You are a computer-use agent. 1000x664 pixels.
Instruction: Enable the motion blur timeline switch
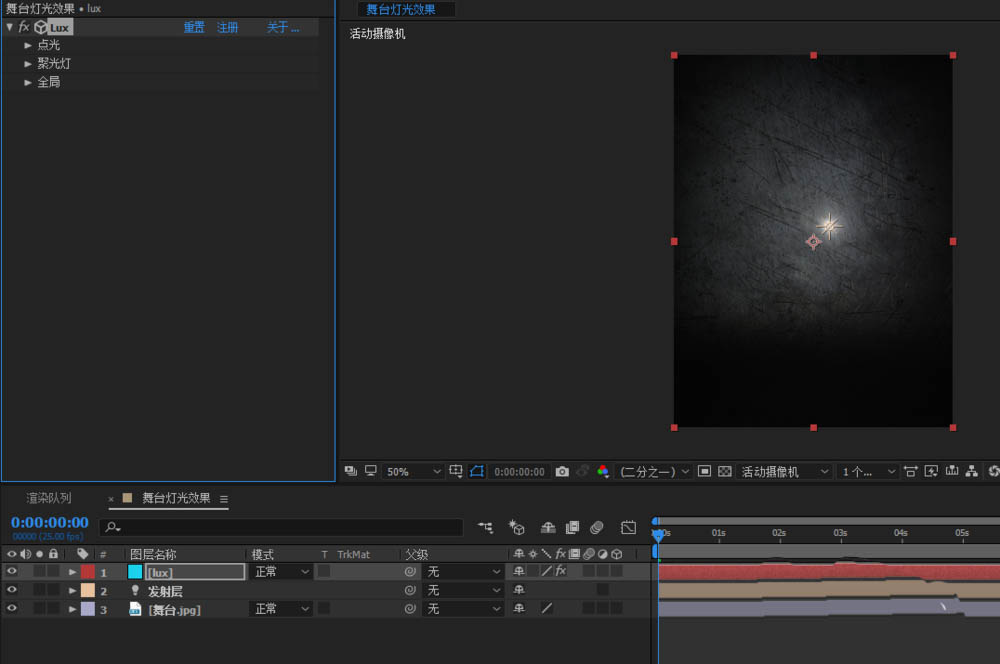[596, 527]
